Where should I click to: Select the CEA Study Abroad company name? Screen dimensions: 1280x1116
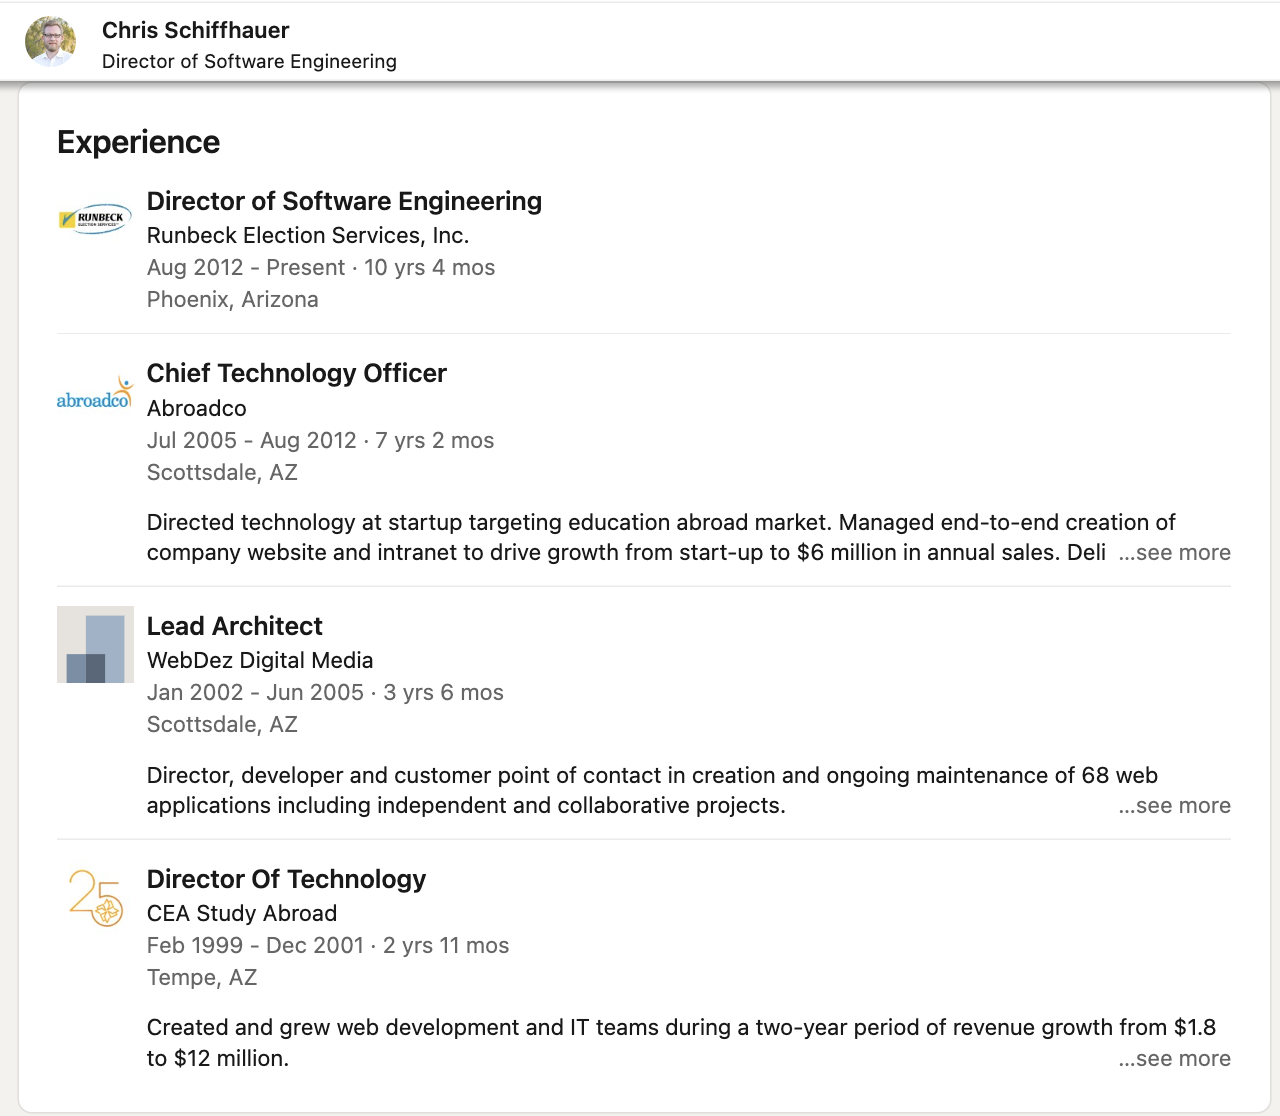tap(242, 913)
